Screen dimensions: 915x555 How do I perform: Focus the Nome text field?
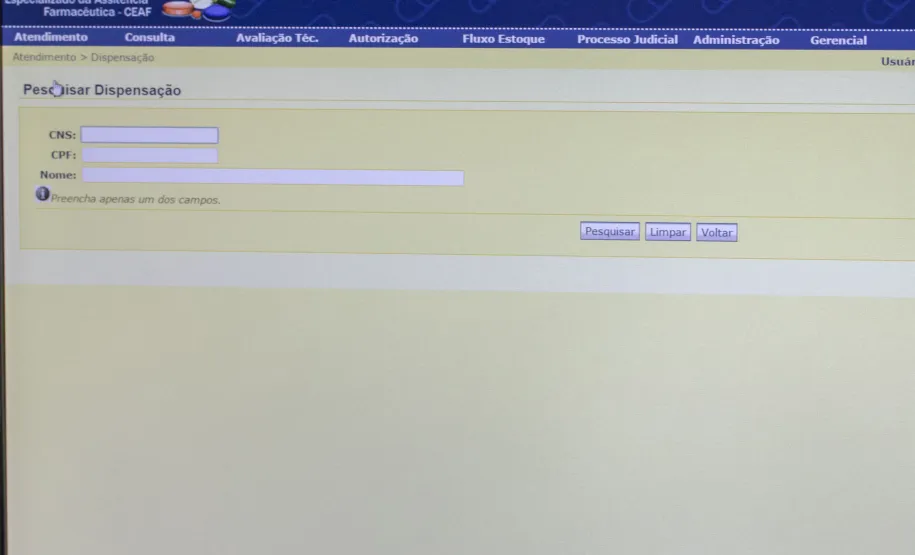tap(273, 176)
